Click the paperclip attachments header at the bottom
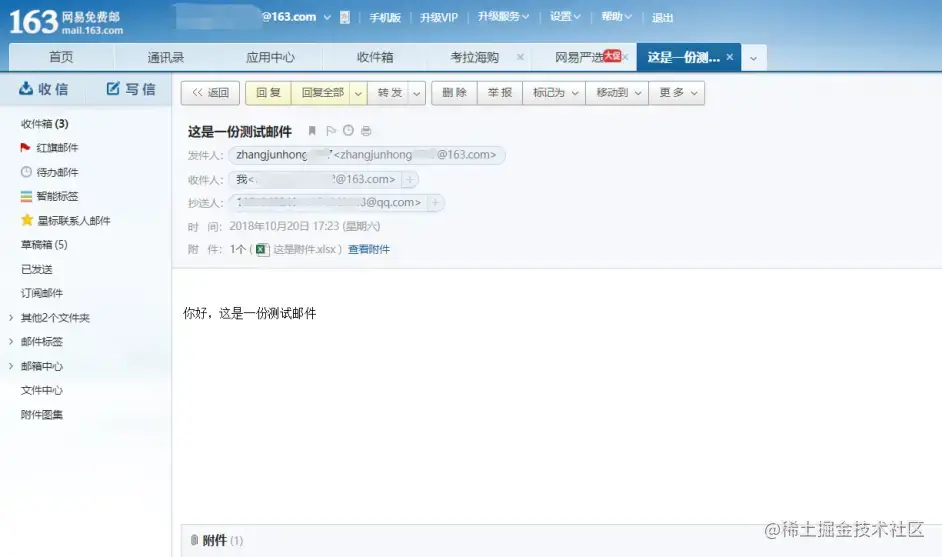Image resolution: width=942 pixels, height=557 pixels. coord(216,540)
